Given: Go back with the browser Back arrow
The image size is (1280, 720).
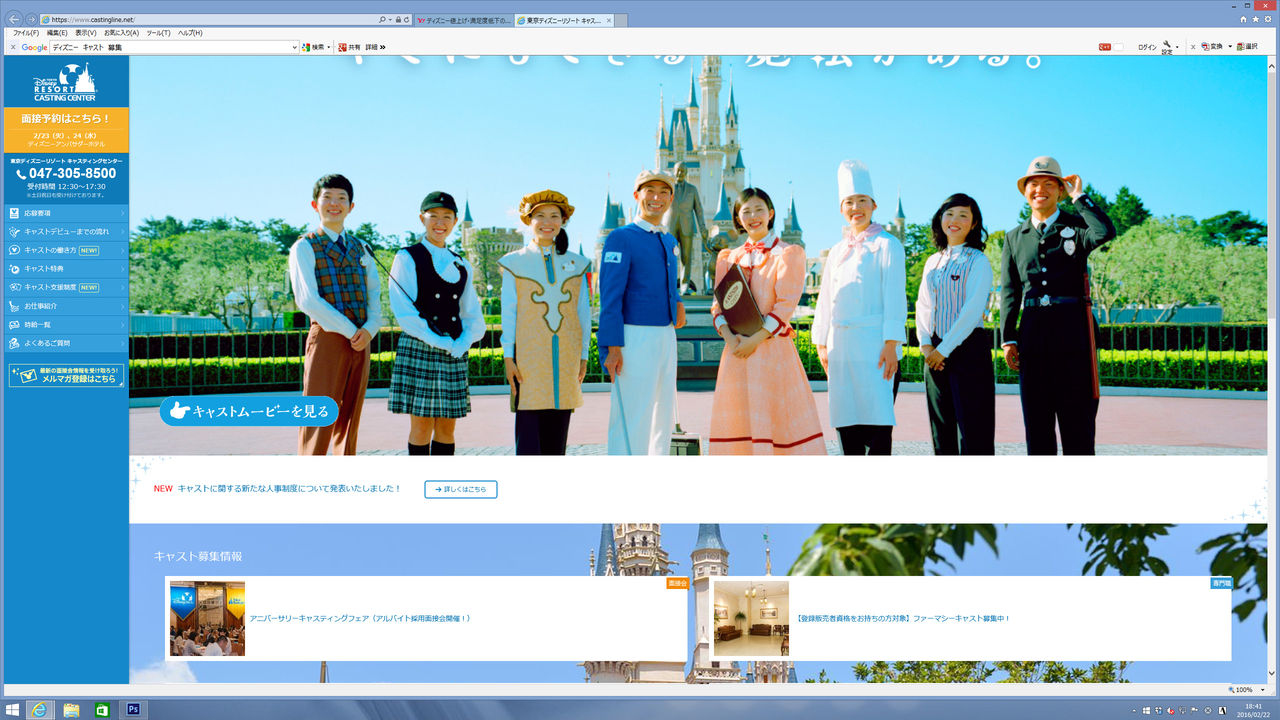Looking at the screenshot, I should [14, 19].
